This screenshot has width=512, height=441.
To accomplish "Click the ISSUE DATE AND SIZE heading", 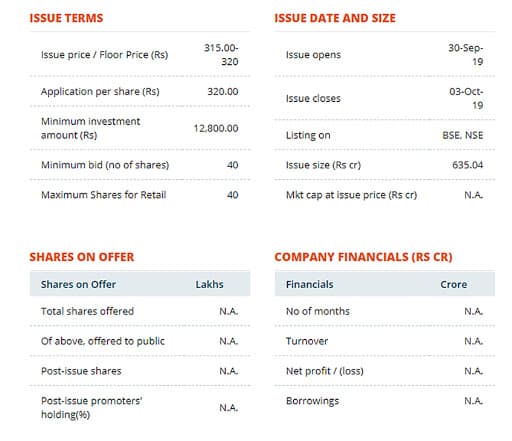I will [335, 18].
